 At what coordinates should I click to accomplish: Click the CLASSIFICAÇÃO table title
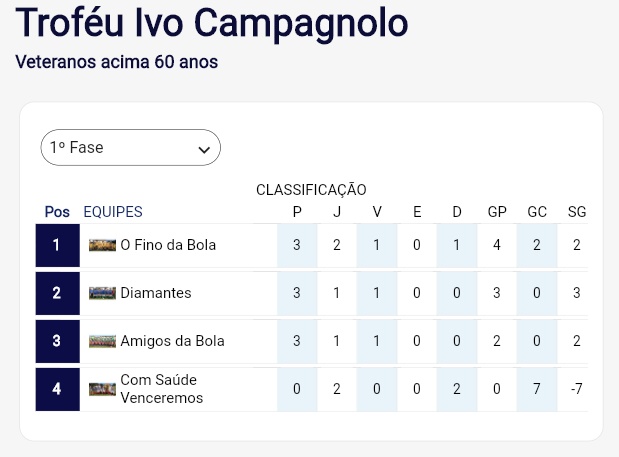(x=311, y=190)
